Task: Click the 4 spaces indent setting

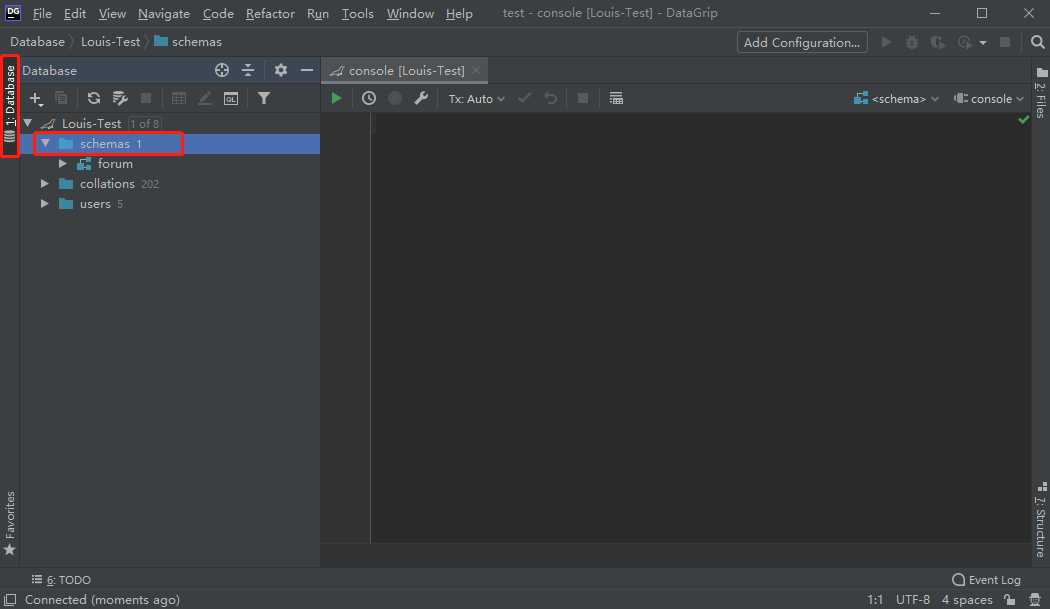Action: [x=967, y=600]
